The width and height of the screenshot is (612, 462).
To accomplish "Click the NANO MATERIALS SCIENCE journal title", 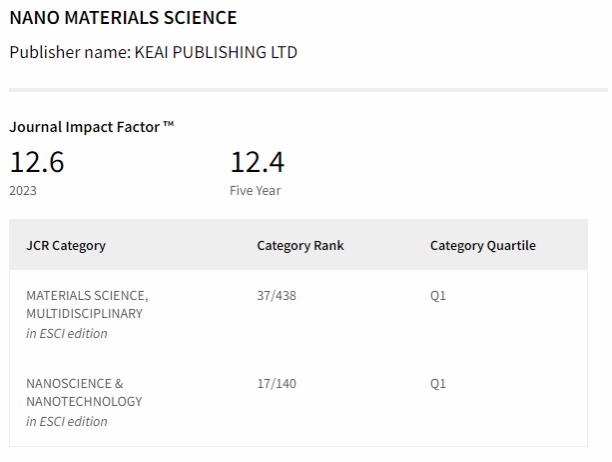I will (123, 18).
